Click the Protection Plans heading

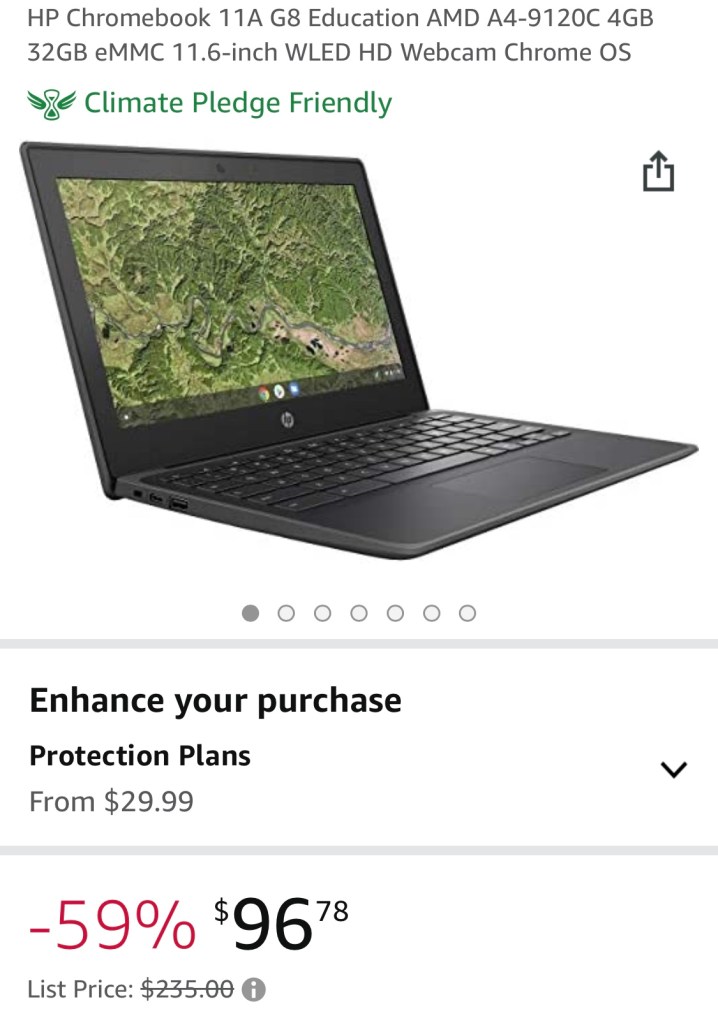click(140, 756)
